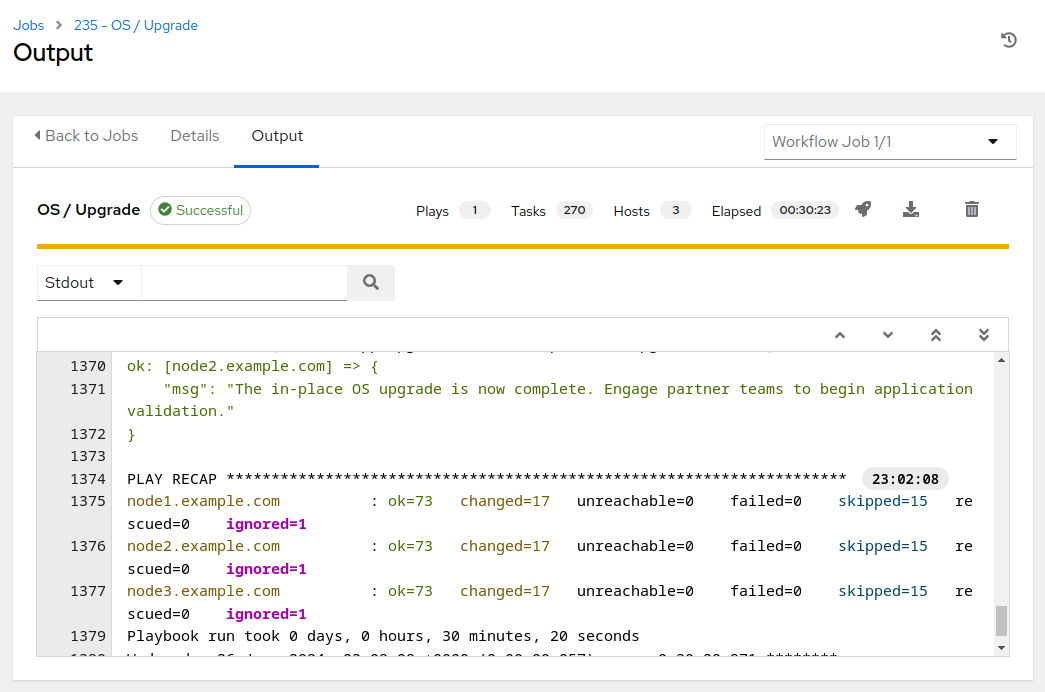Click the Hosts count 3

pos(675,210)
